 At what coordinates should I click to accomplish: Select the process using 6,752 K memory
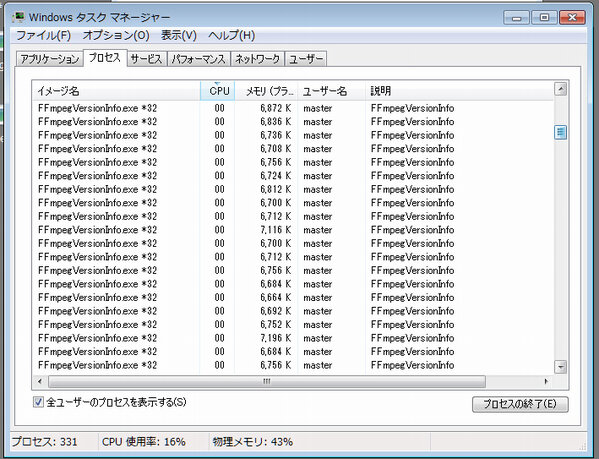tap(293, 325)
